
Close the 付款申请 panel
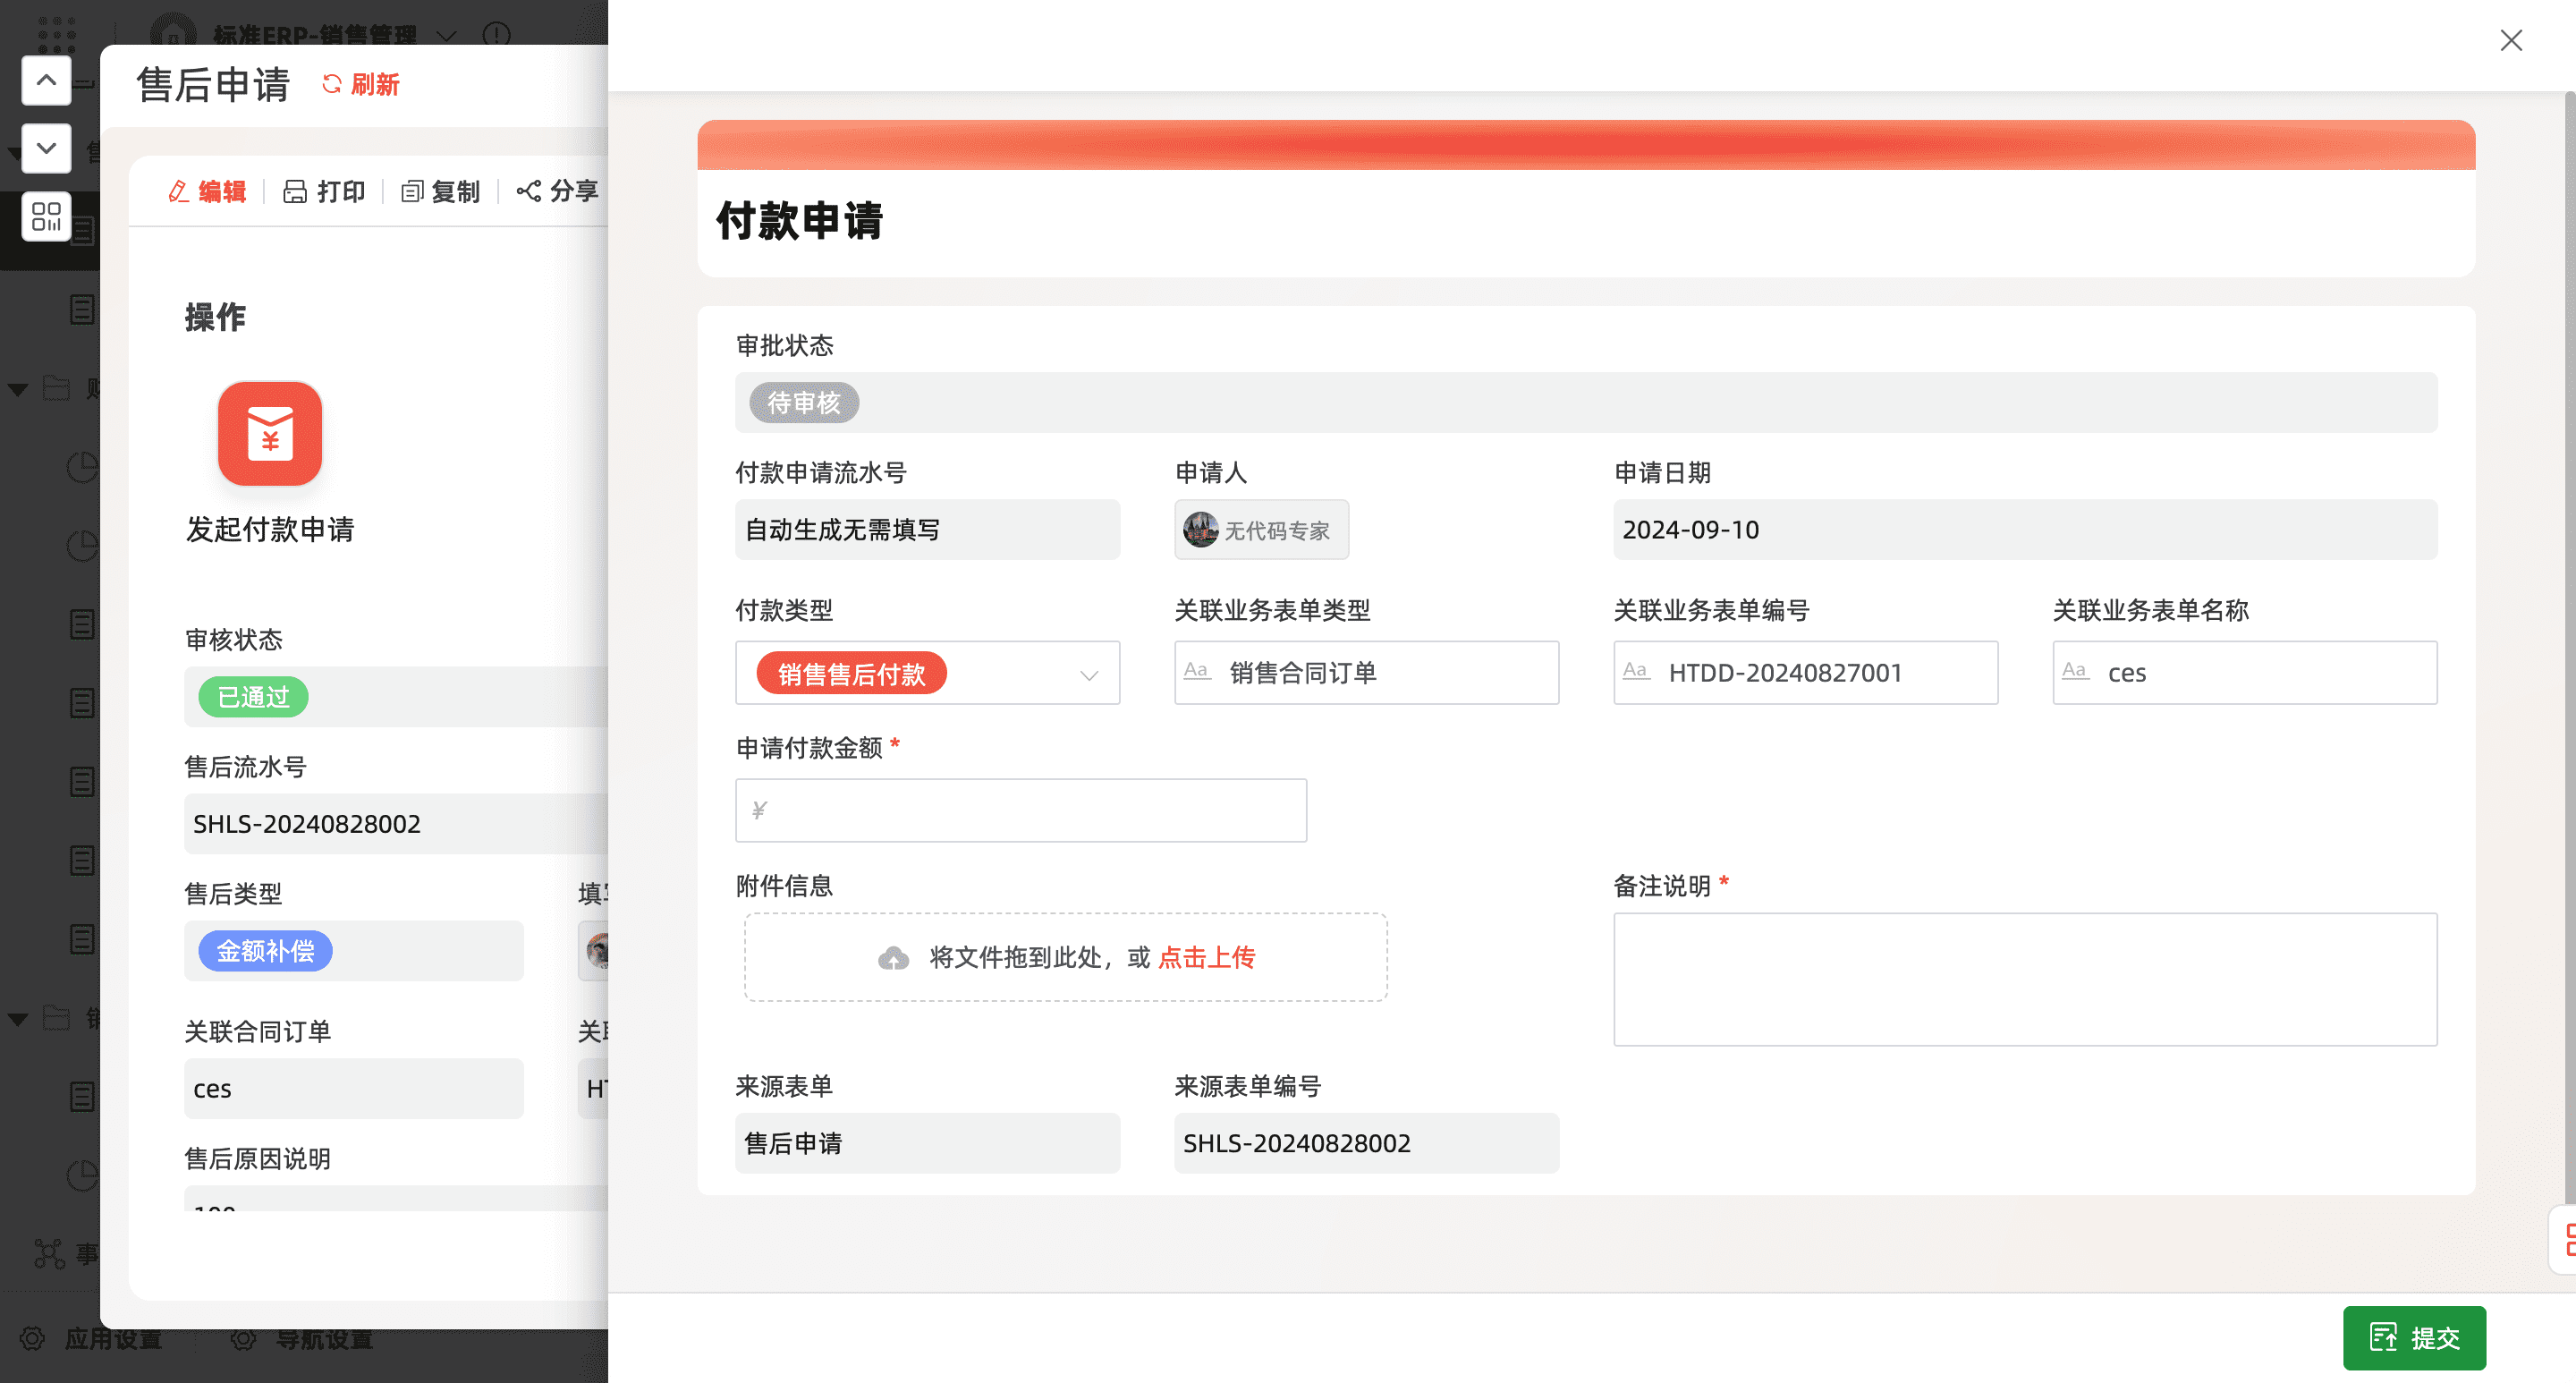pos(2510,40)
